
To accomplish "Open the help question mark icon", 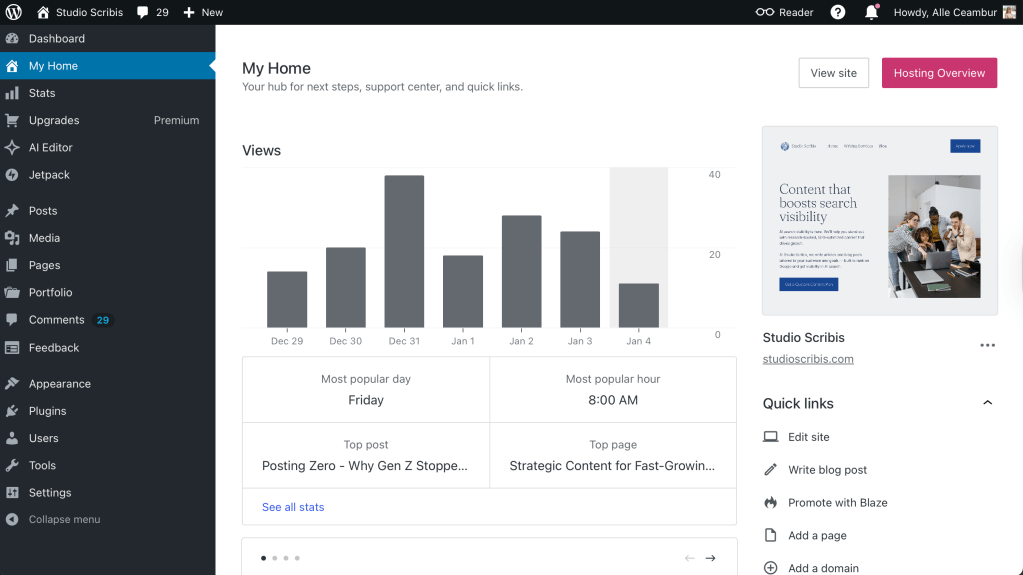I will point(838,12).
